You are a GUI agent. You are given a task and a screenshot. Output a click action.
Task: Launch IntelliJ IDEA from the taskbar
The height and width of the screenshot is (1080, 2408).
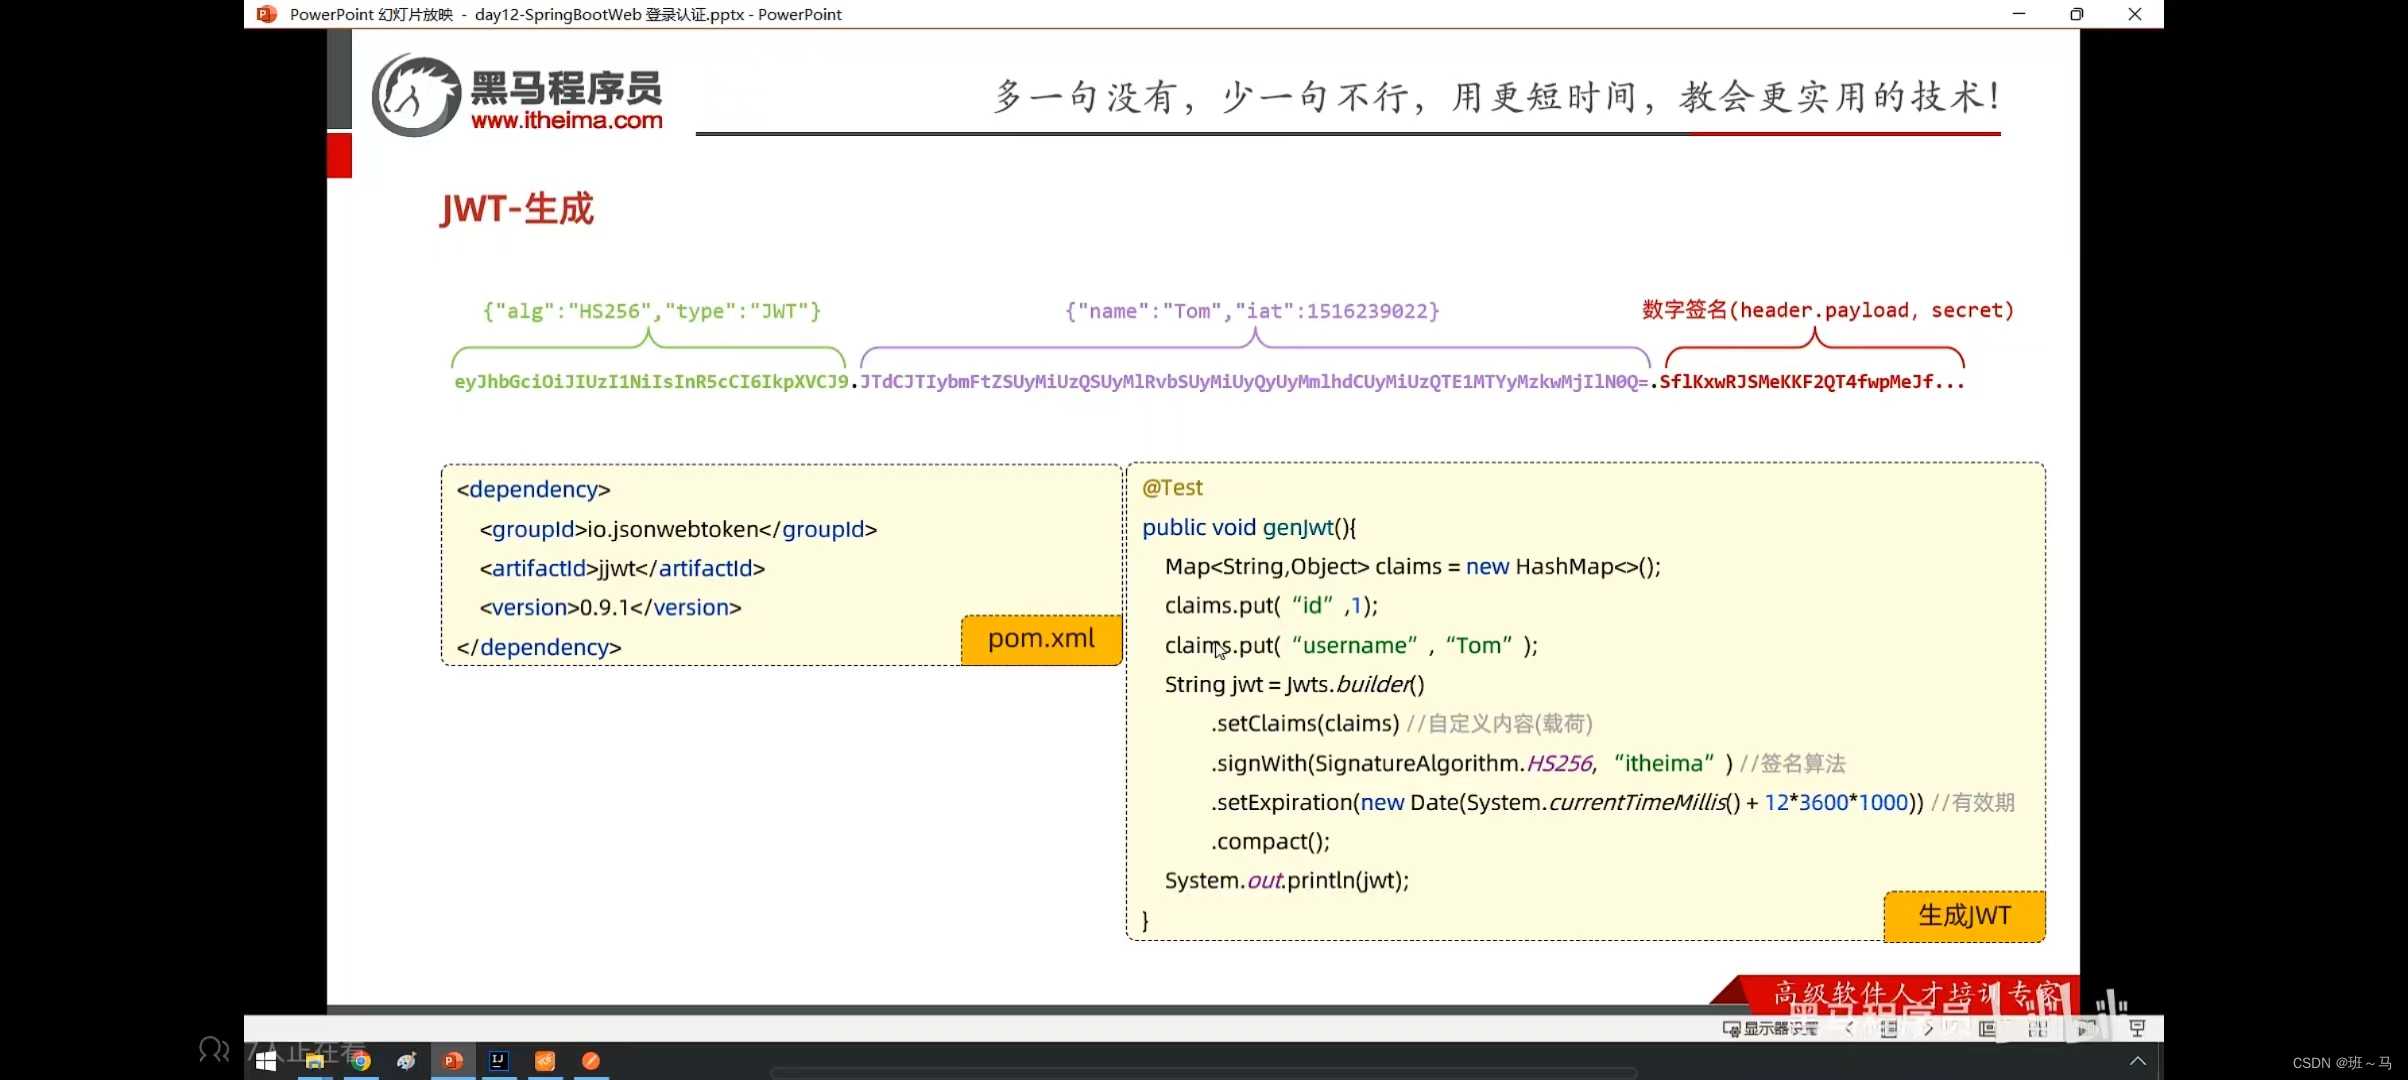(499, 1062)
